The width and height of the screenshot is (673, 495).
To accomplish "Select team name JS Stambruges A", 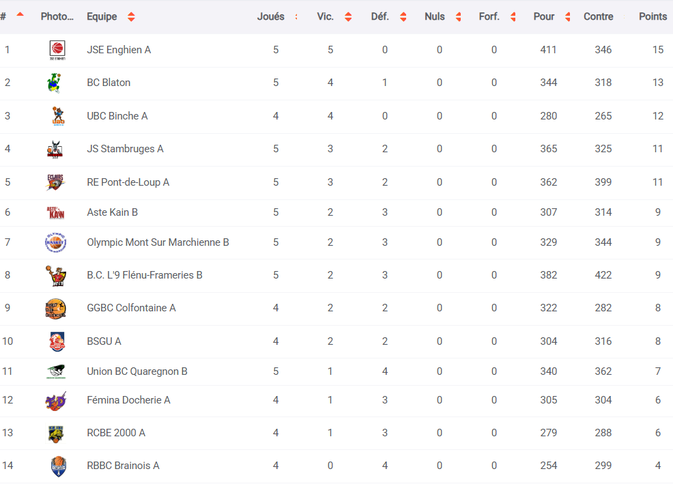I will pos(125,149).
